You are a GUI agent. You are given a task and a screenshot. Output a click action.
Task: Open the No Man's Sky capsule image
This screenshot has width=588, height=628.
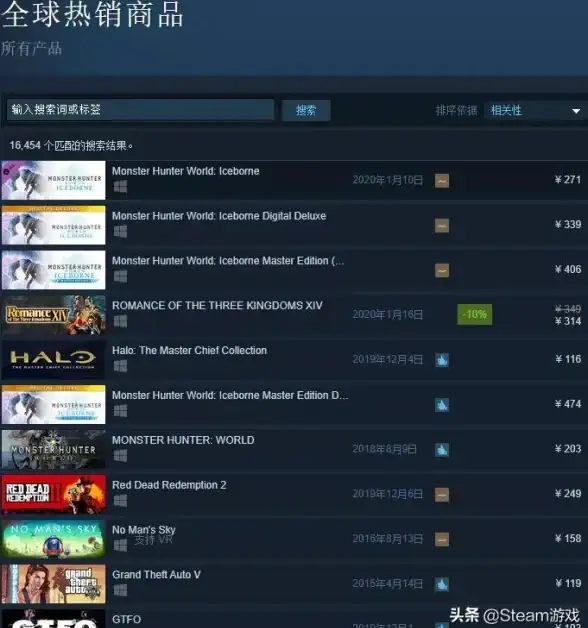[53, 539]
